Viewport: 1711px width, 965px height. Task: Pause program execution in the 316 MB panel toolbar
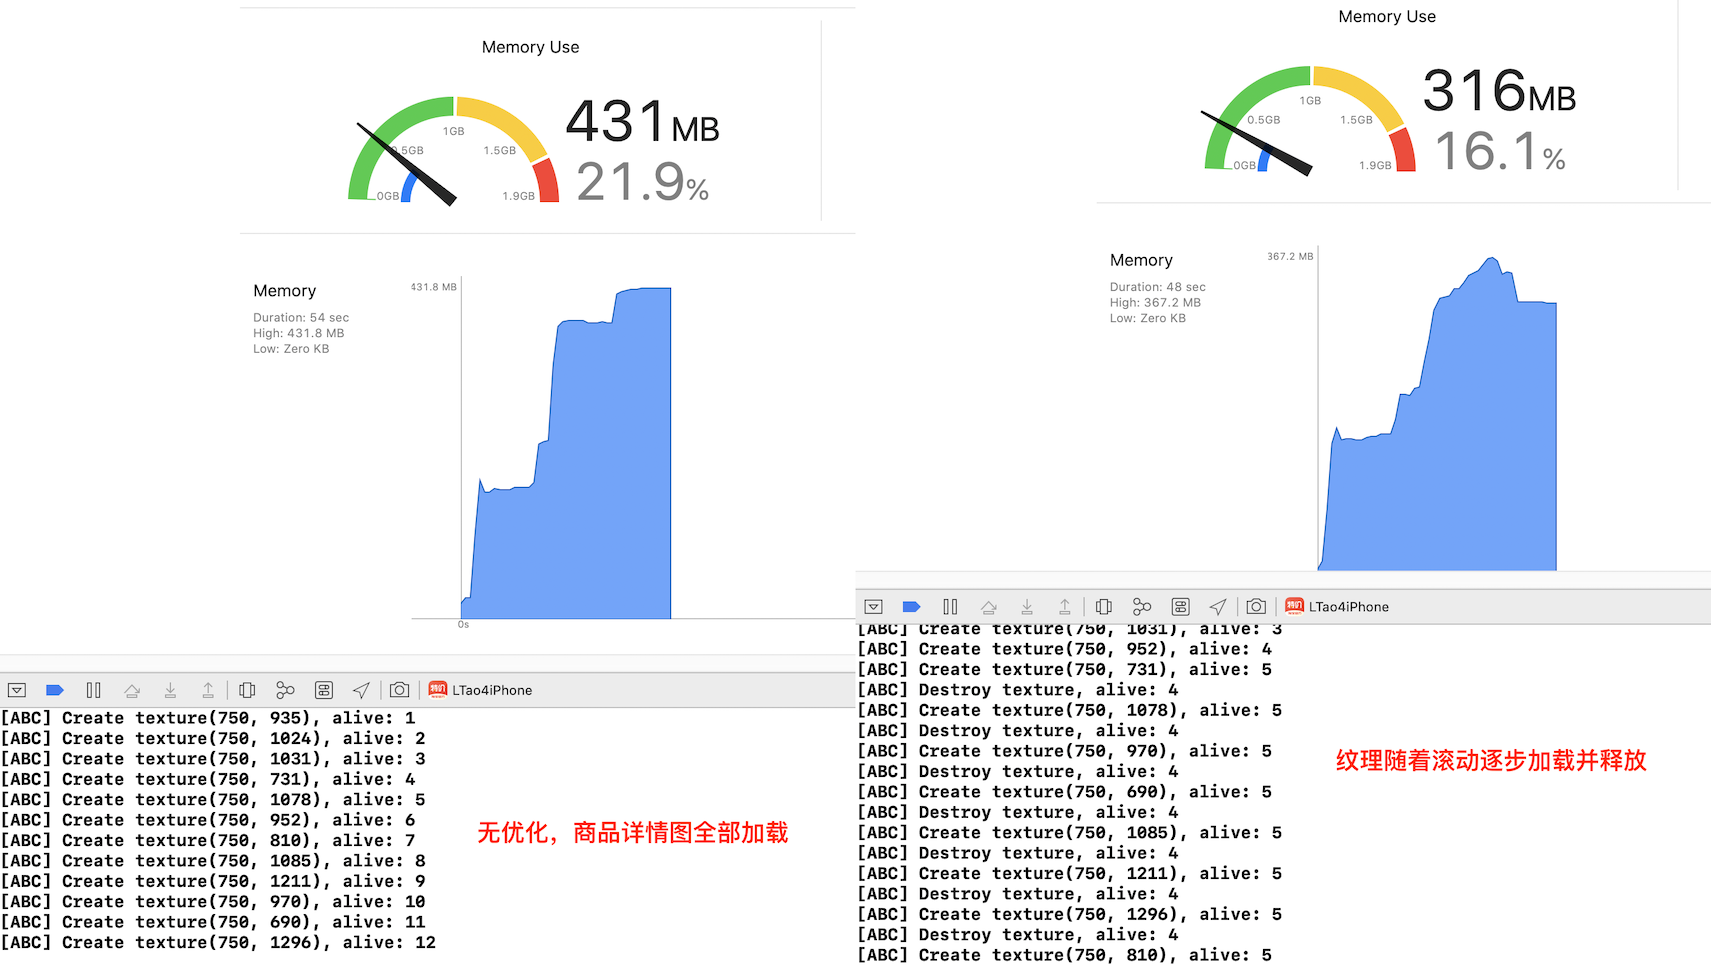pyautogui.click(x=950, y=607)
